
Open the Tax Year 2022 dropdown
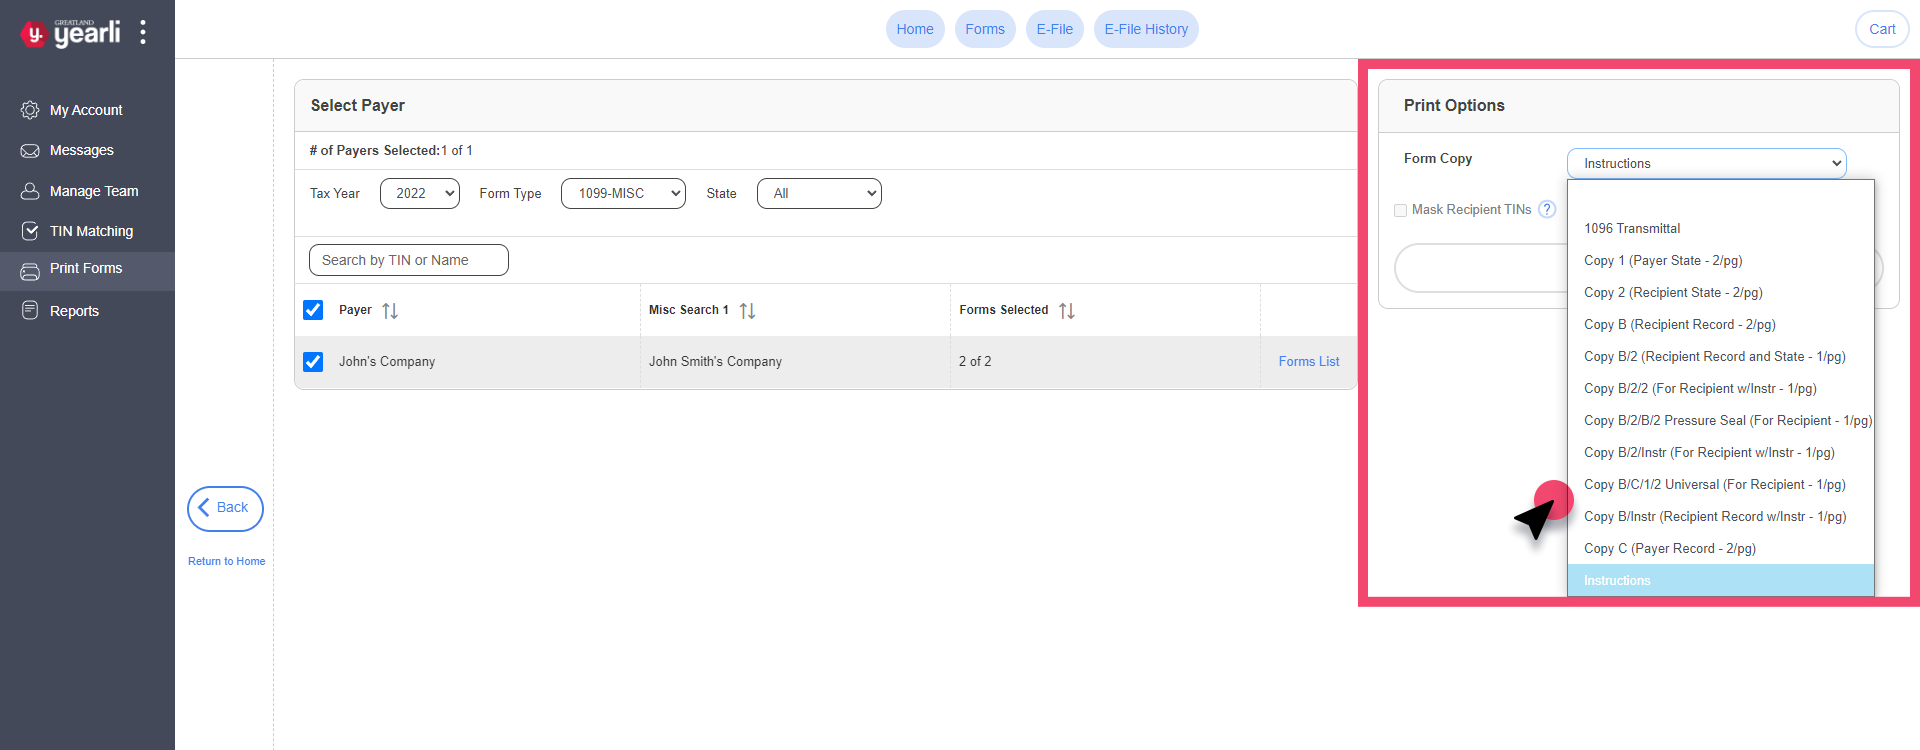[x=420, y=193]
